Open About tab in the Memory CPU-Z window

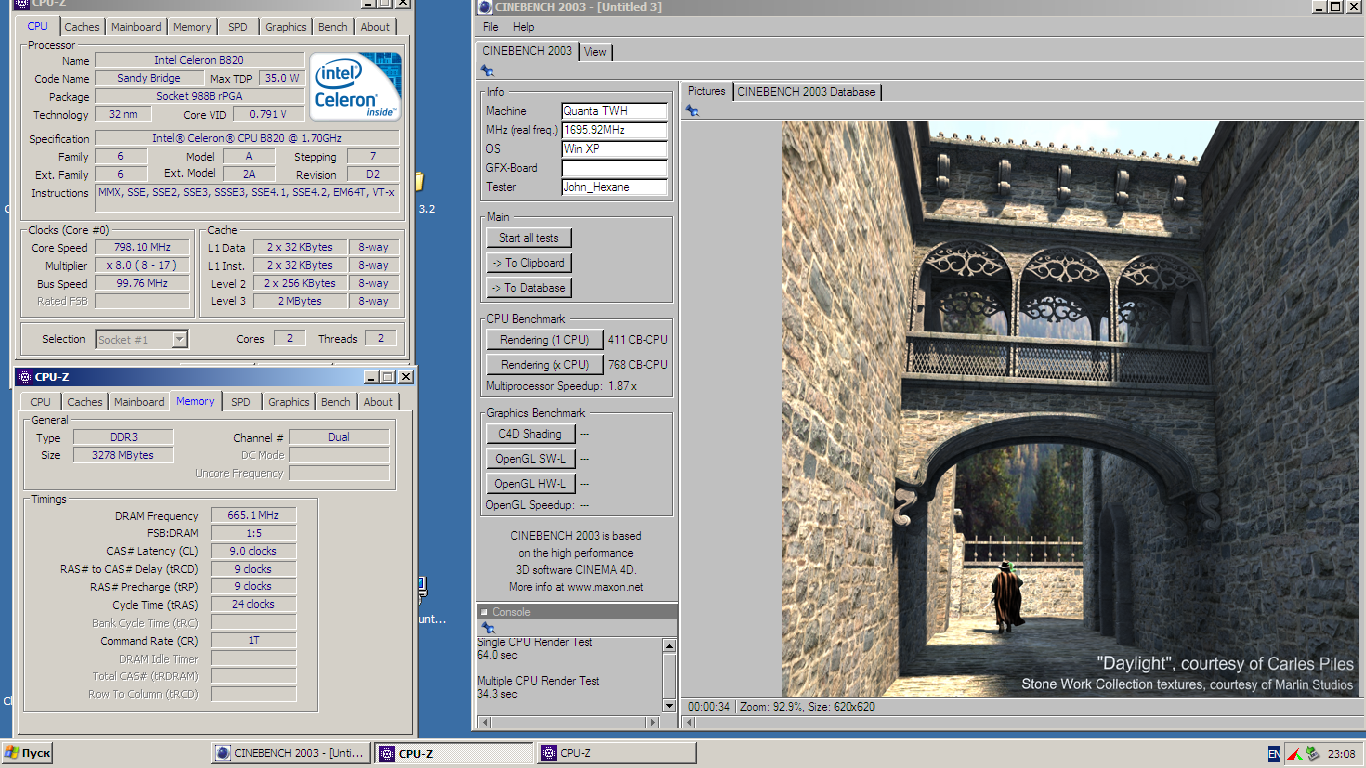pyautogui.click(x=378, y=402)
